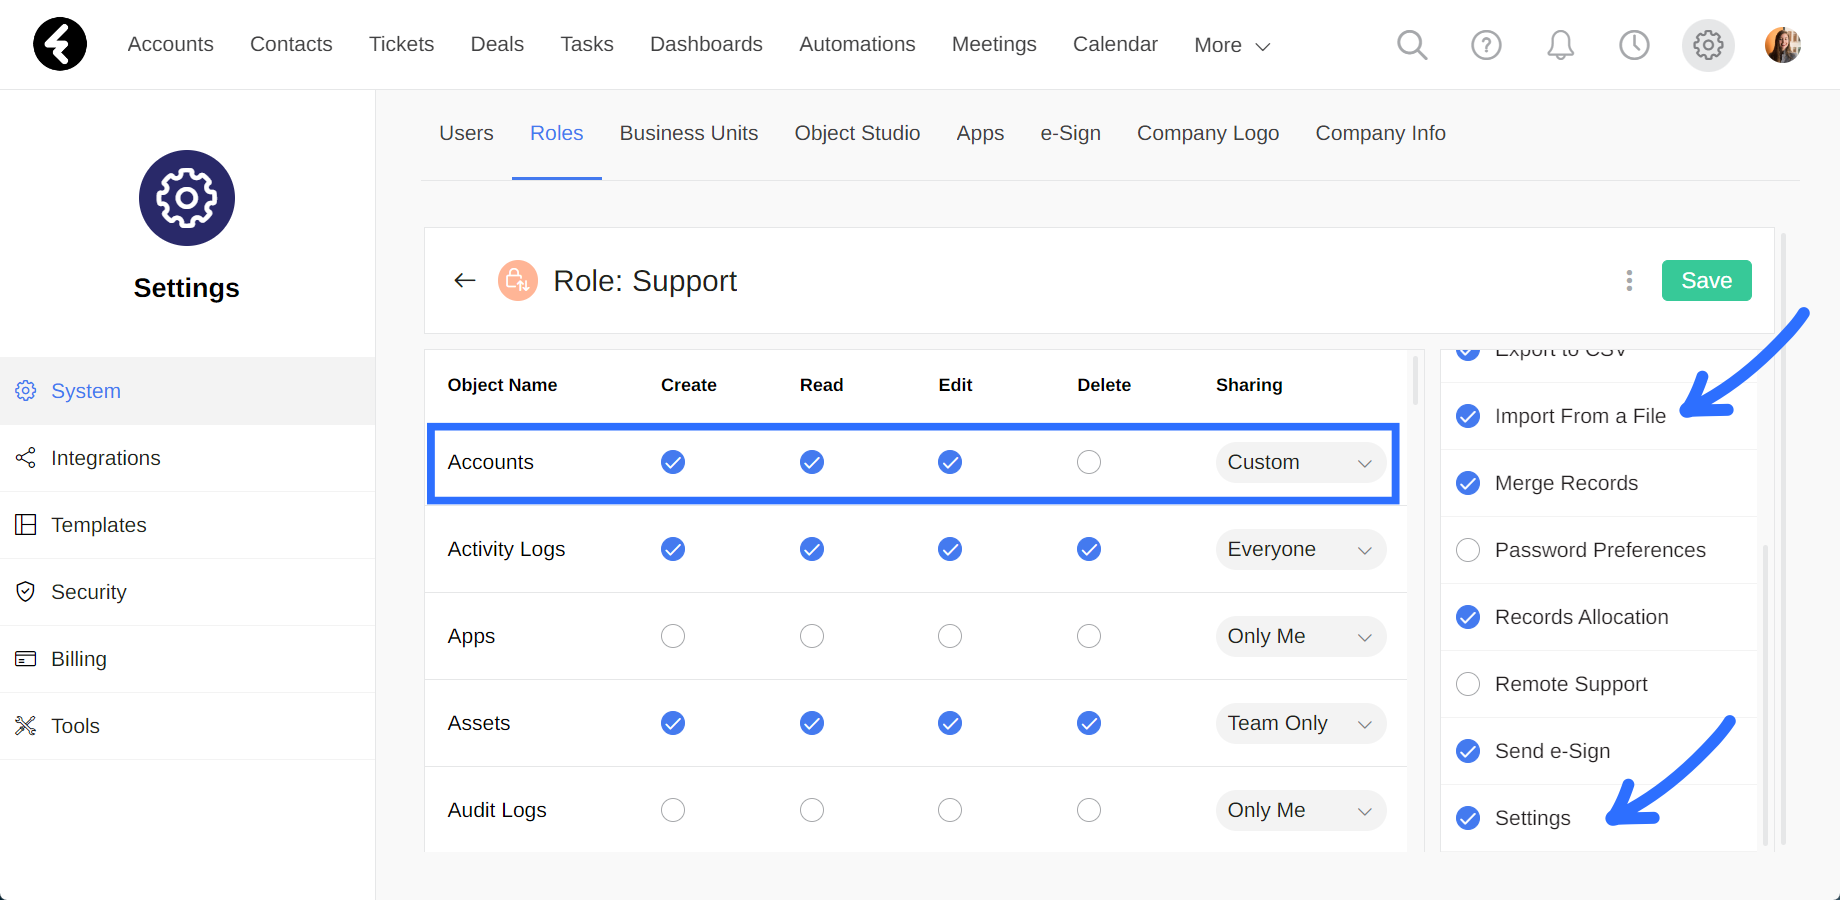Uncheck Delete permission for Activity Logs
Image resolution: width=1840 pixels, height=900 pixels.
click(x=1089, y=549)
